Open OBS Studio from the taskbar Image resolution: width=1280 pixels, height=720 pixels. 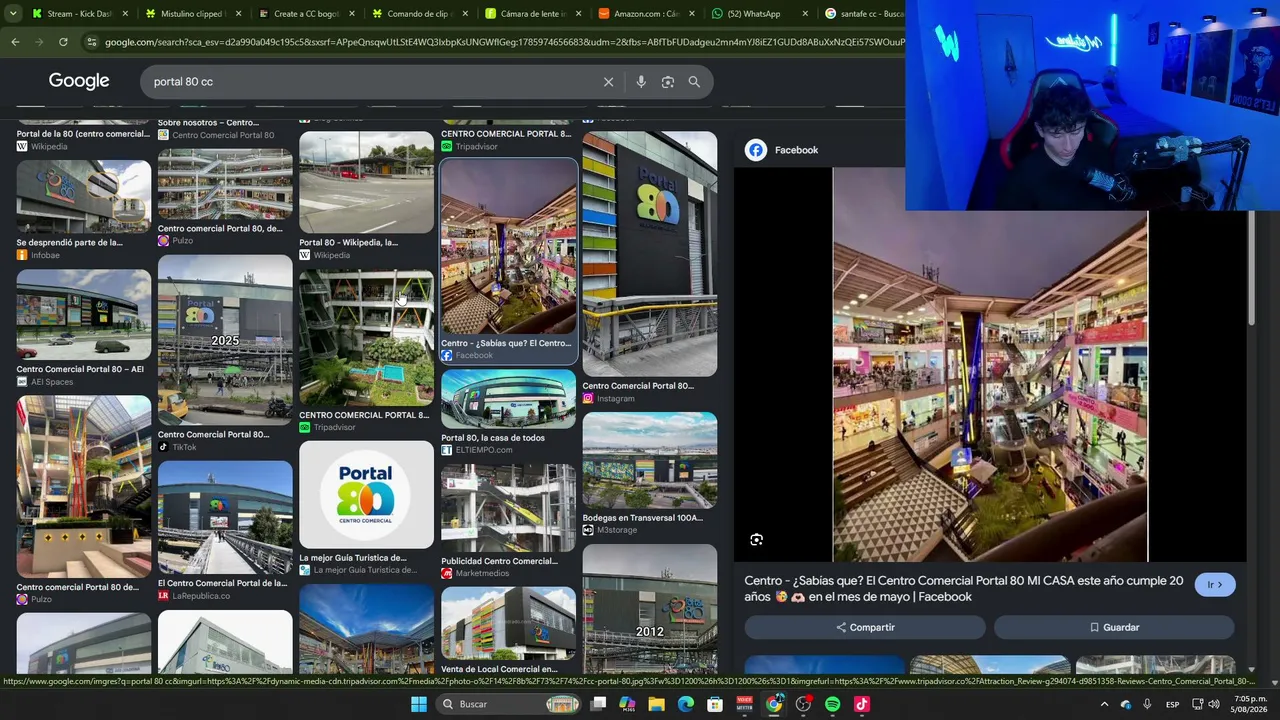[803, 704]
